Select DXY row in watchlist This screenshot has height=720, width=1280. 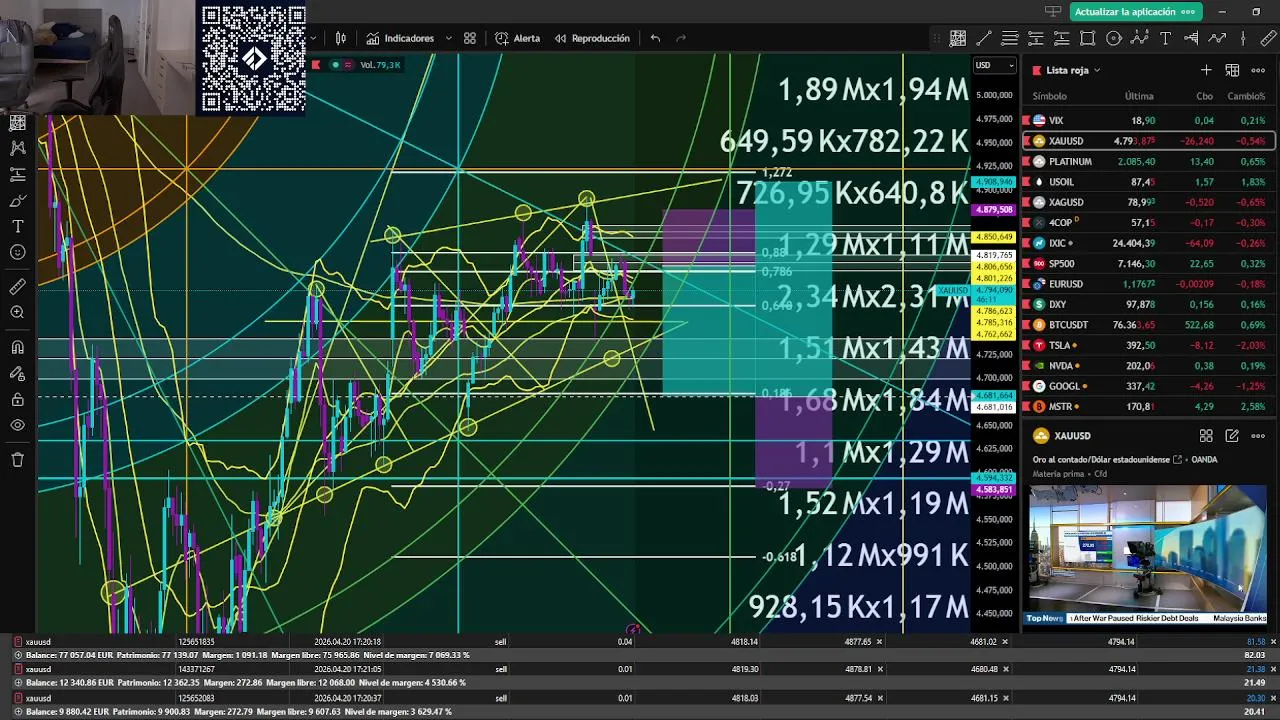tap(1148, 305)
